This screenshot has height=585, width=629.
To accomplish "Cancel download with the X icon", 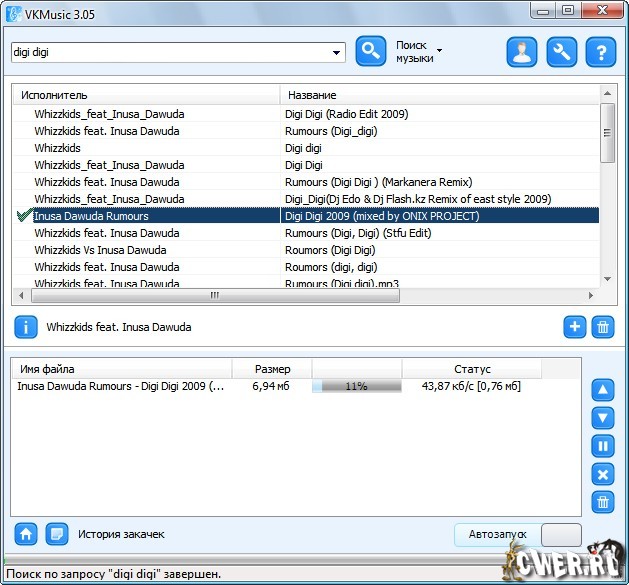I will (603, 474).
